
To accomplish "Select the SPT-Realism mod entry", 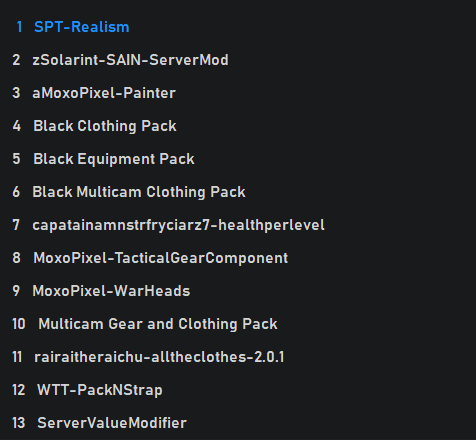I will 82,27.
